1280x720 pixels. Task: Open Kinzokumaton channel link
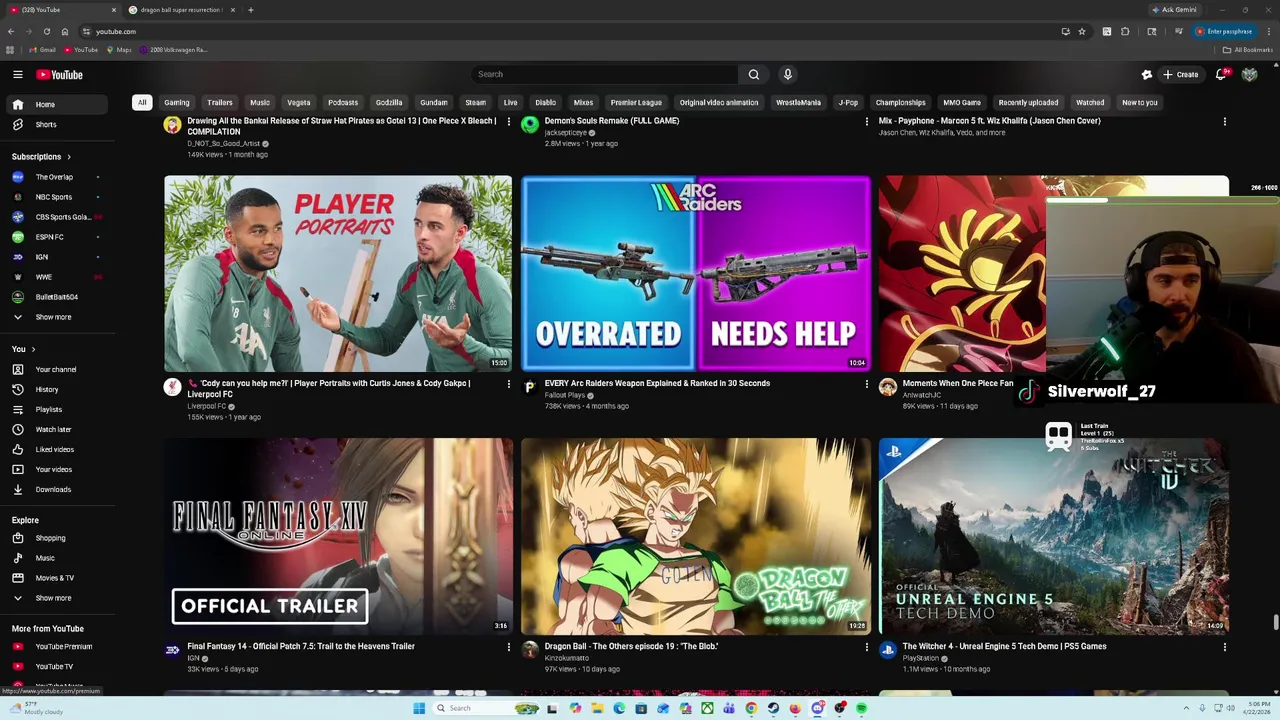click(567, 658)
